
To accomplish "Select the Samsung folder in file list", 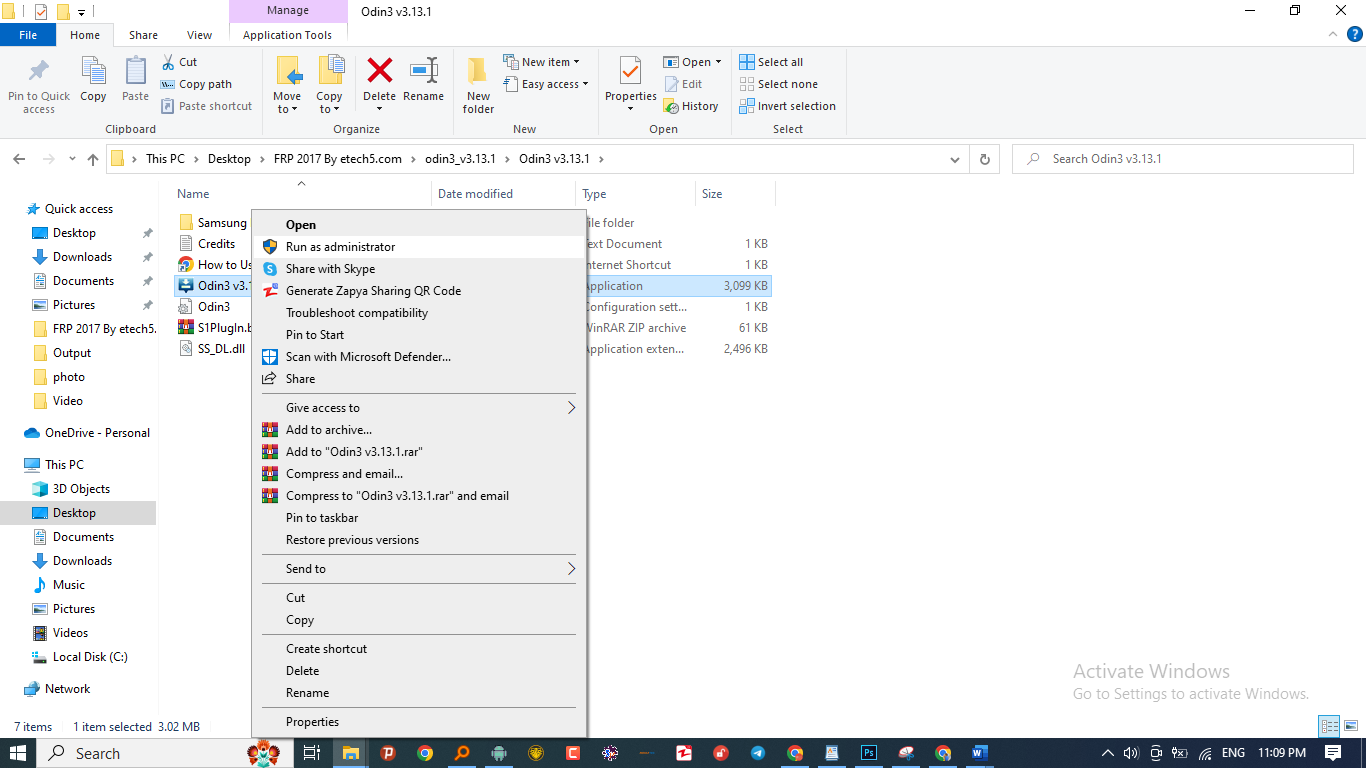I will click(212, 223).
